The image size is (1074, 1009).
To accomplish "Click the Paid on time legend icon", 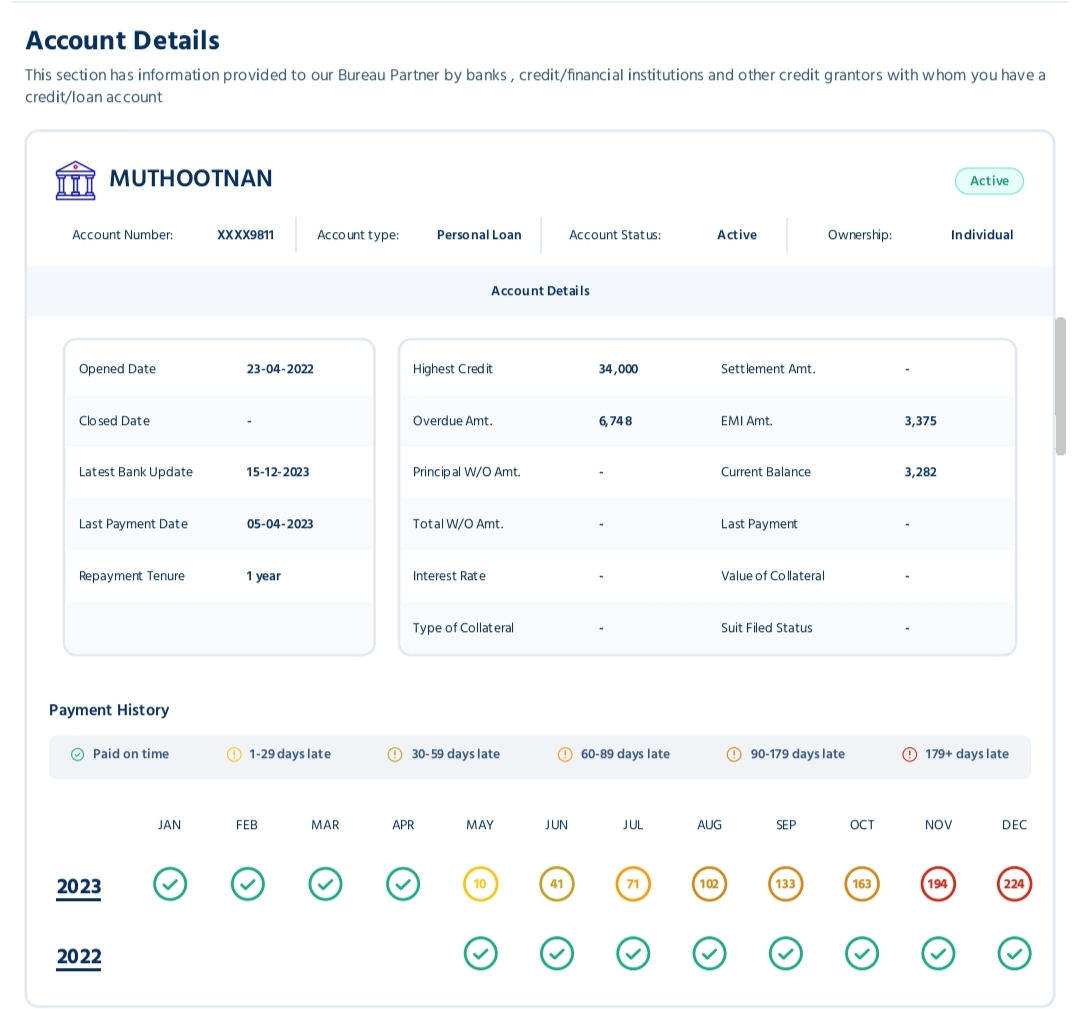I will point(77,754).
